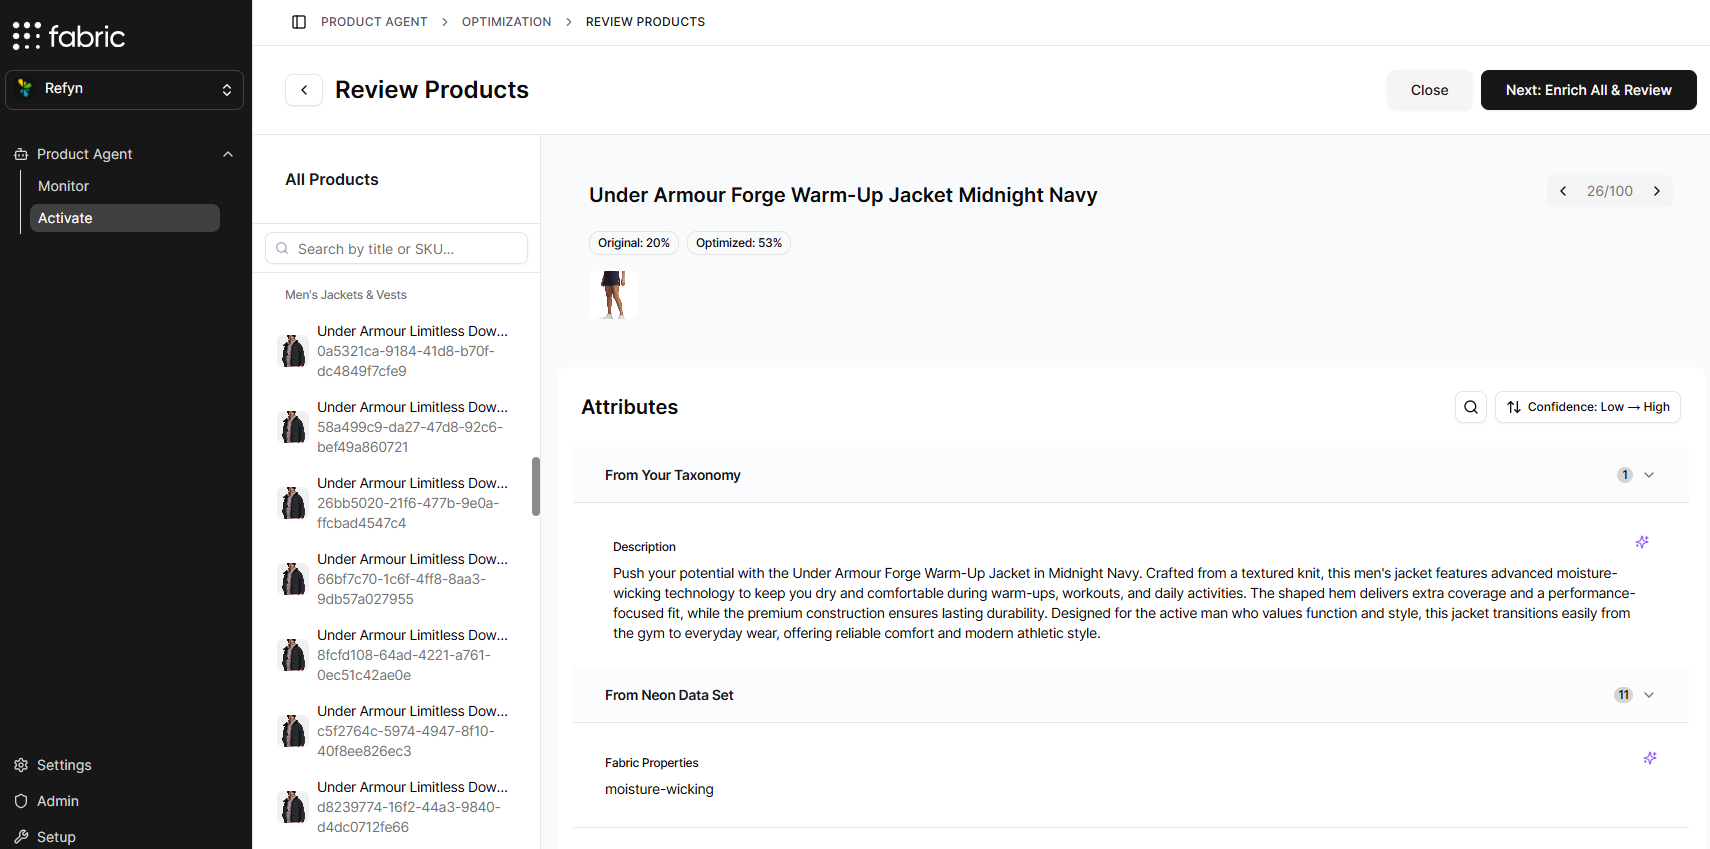
Task: Select the Activate menu item
Action: (125, 218)
